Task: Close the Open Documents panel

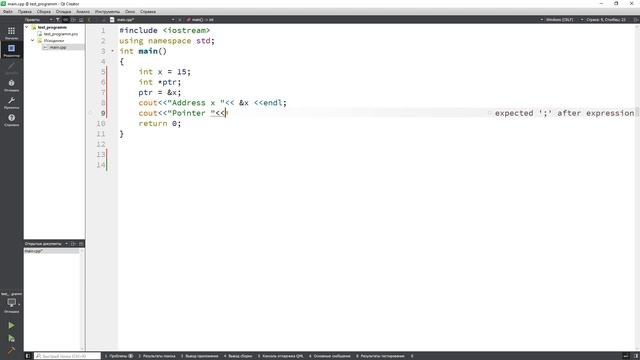Action: (x=81, y=244)
